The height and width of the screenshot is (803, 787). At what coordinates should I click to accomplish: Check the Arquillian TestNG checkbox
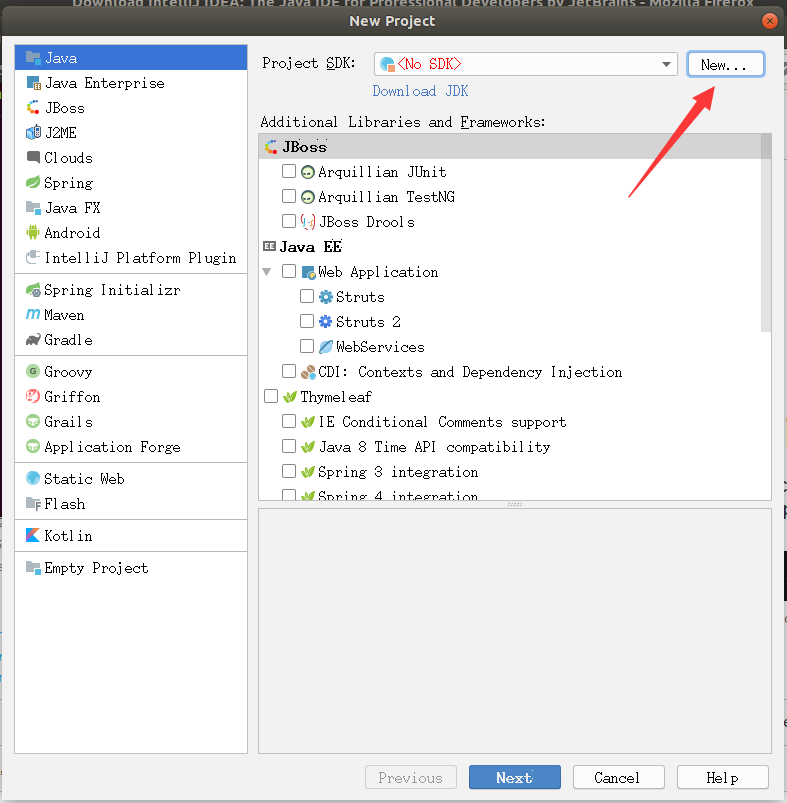[289, 196]
